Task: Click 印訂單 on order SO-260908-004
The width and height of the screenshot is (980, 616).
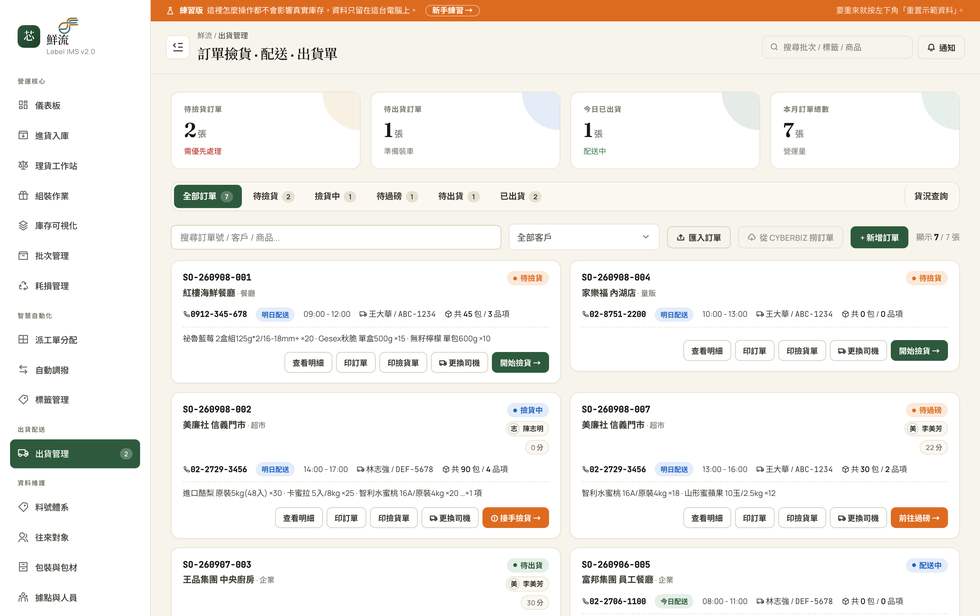Action: [754, 351]
